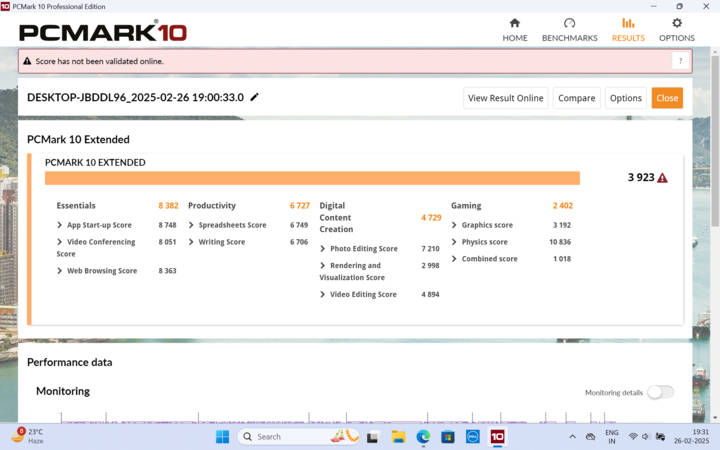Click View Result Online button
Screen dimensions: 720x450
point(506,98)
